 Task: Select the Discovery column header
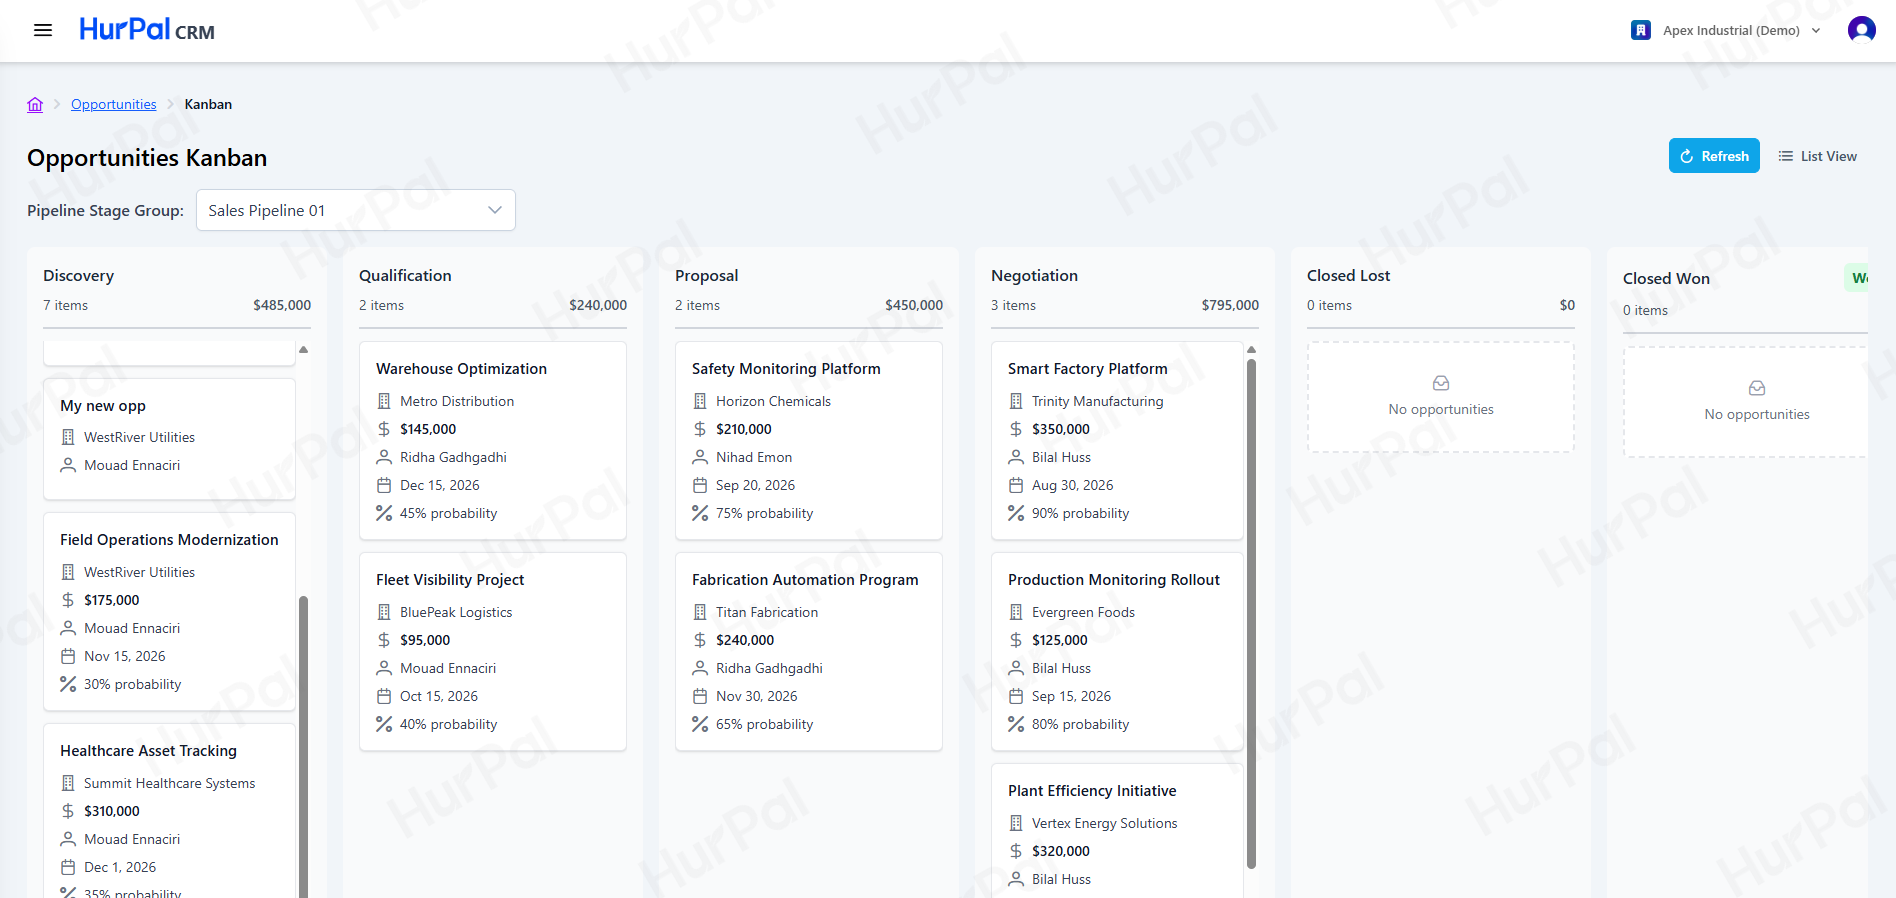(x=78, y=276)
